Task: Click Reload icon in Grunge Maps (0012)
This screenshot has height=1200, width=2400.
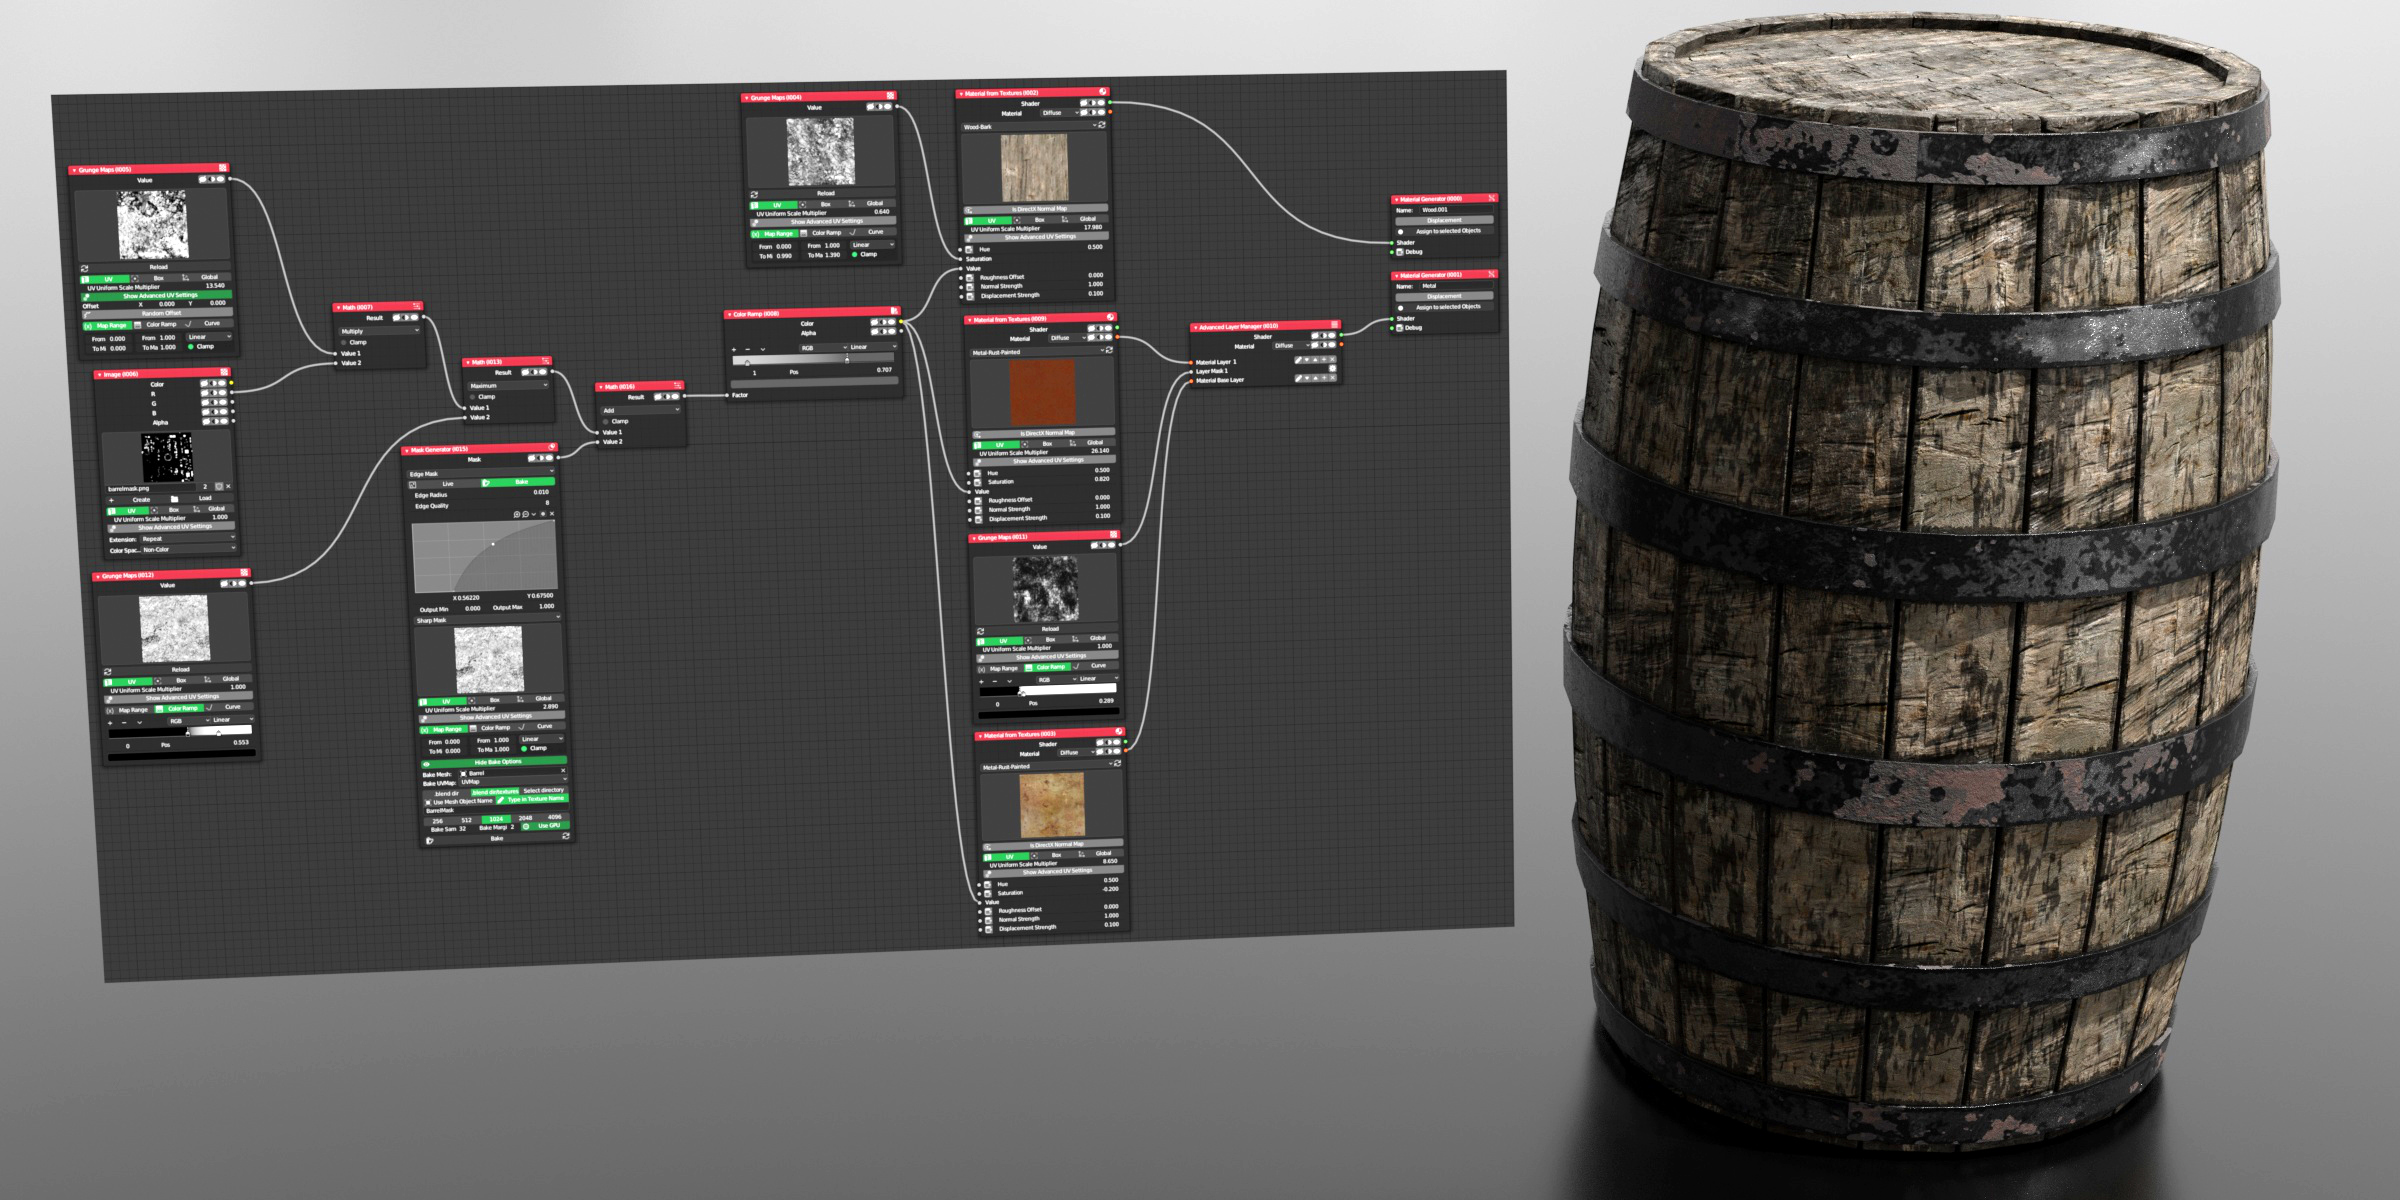Action: click(x=108, y=671)
